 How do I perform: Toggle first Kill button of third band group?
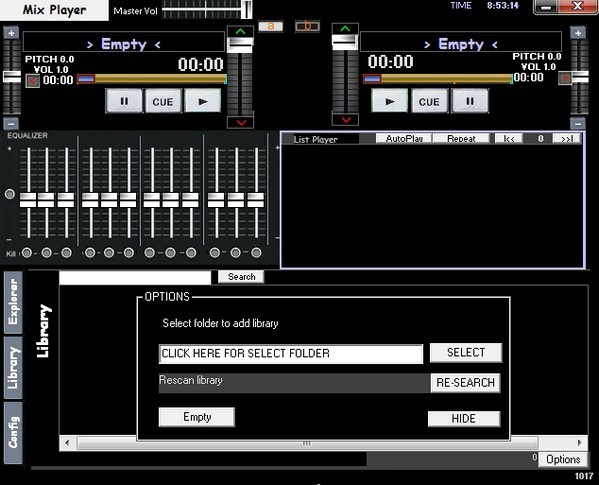pyautogui.click(x=150, y=252)
